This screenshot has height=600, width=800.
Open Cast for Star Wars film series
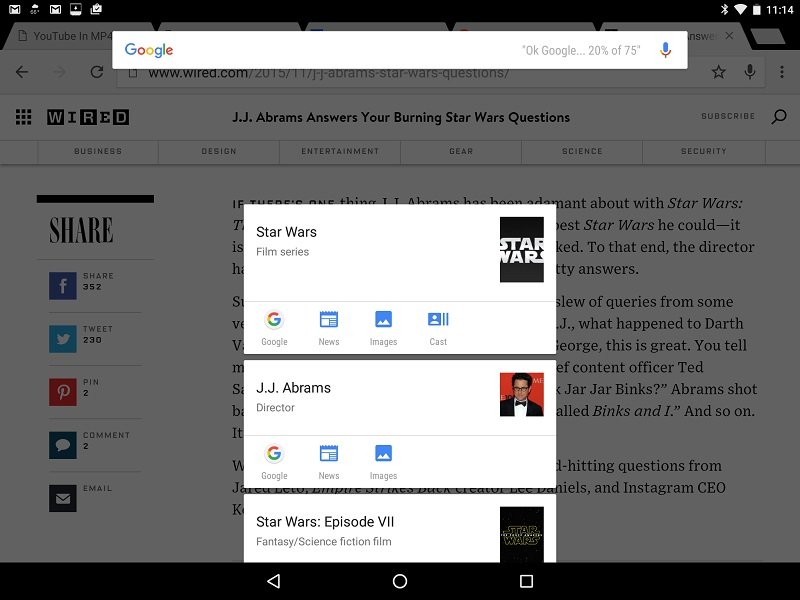coord(438,328)
